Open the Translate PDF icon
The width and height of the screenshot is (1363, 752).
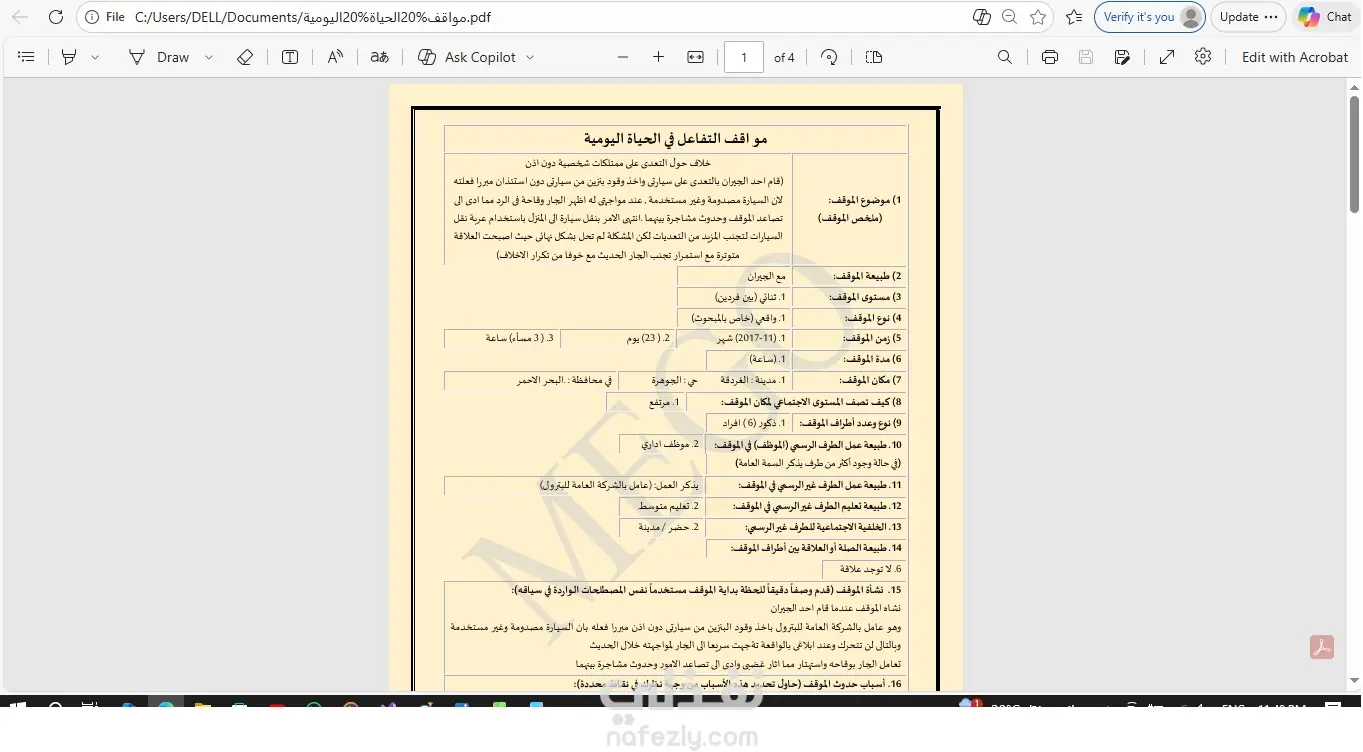(x=379, y=57)
